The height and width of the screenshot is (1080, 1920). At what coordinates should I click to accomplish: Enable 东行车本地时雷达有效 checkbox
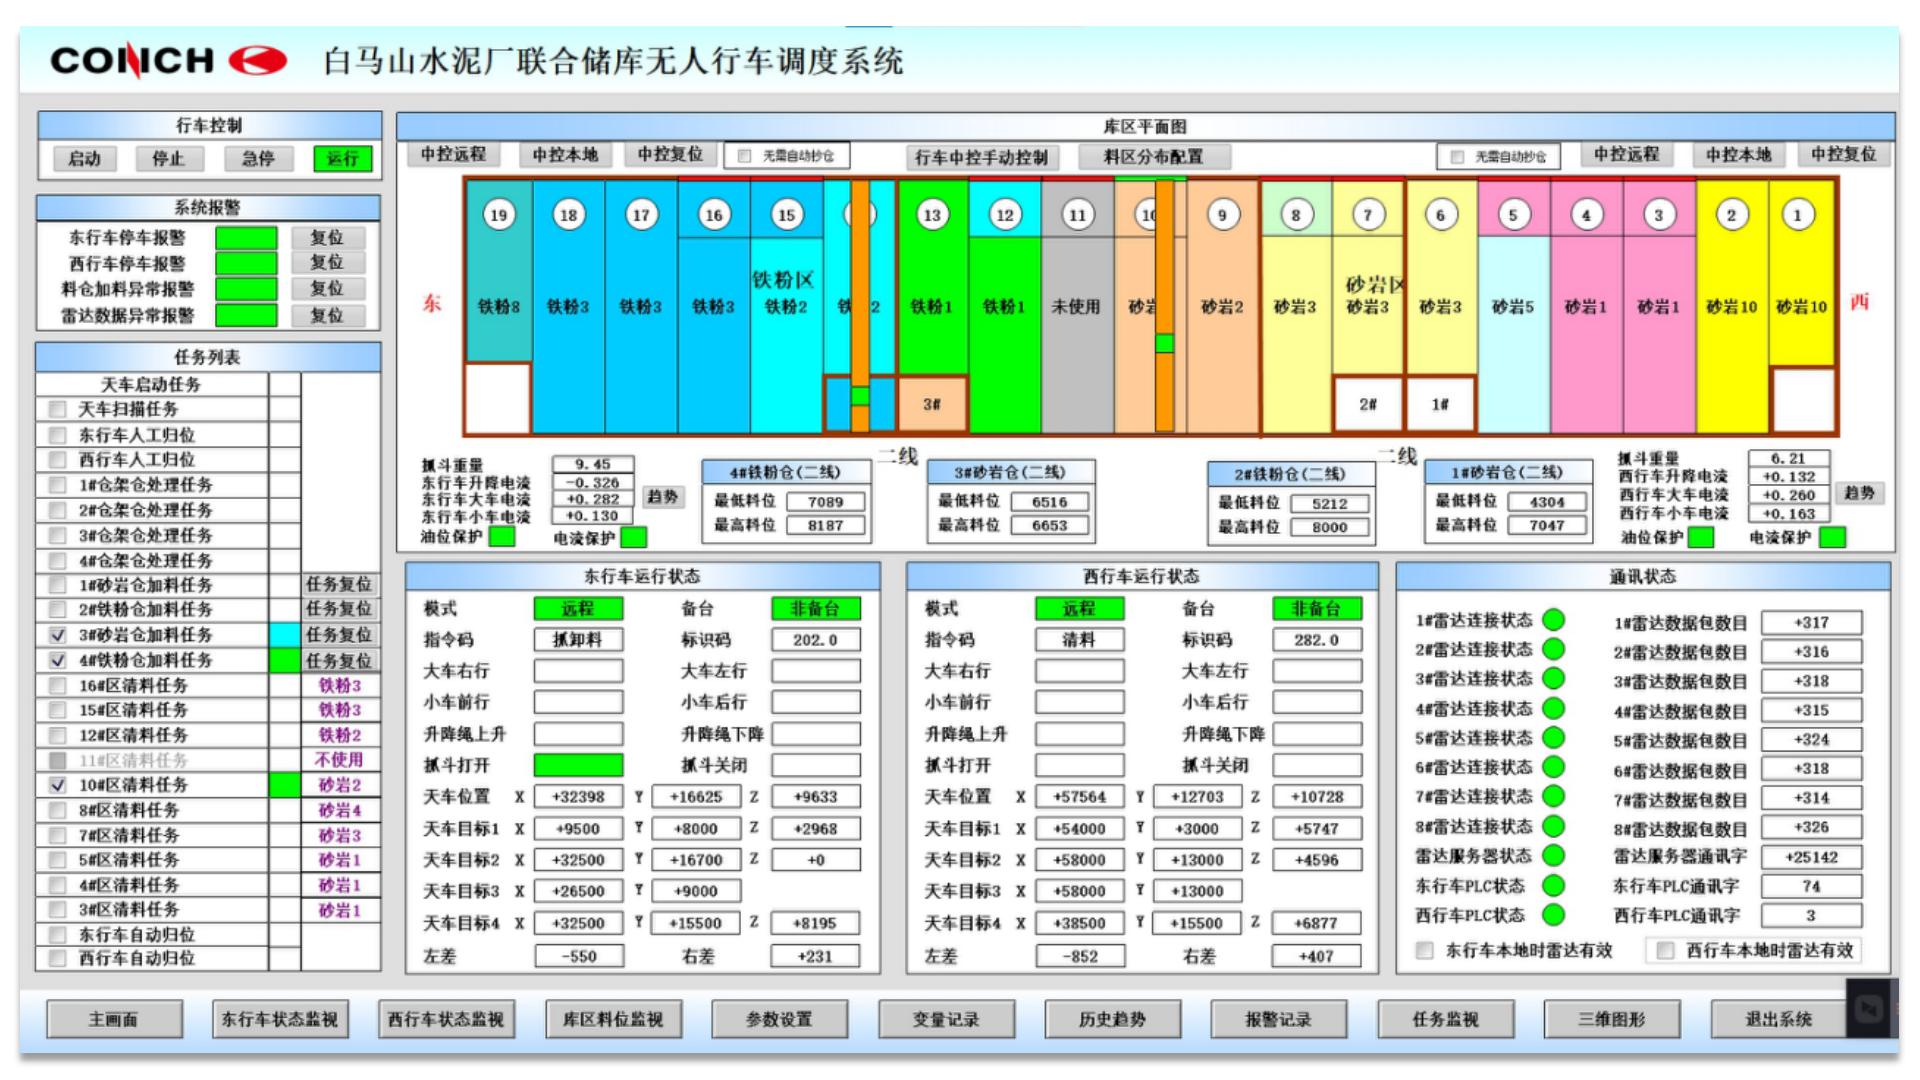(x=1425, y=950)
